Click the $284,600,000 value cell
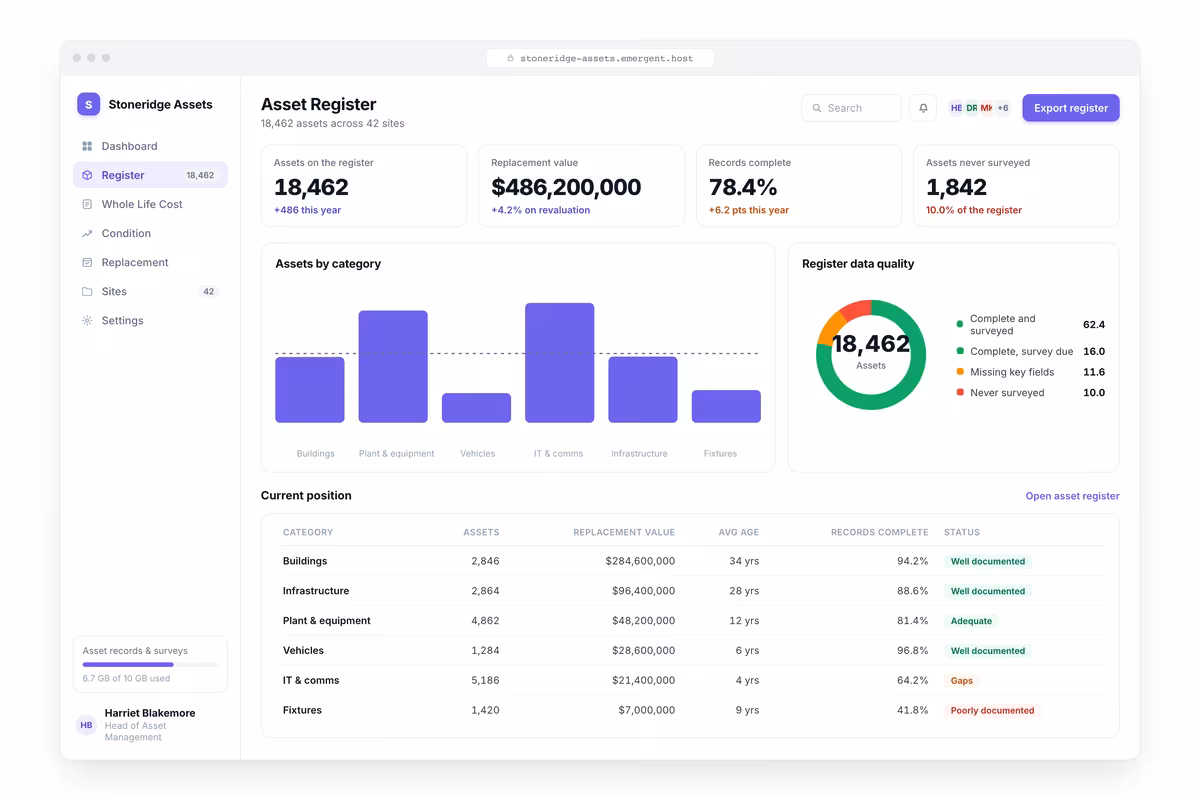 640,561
